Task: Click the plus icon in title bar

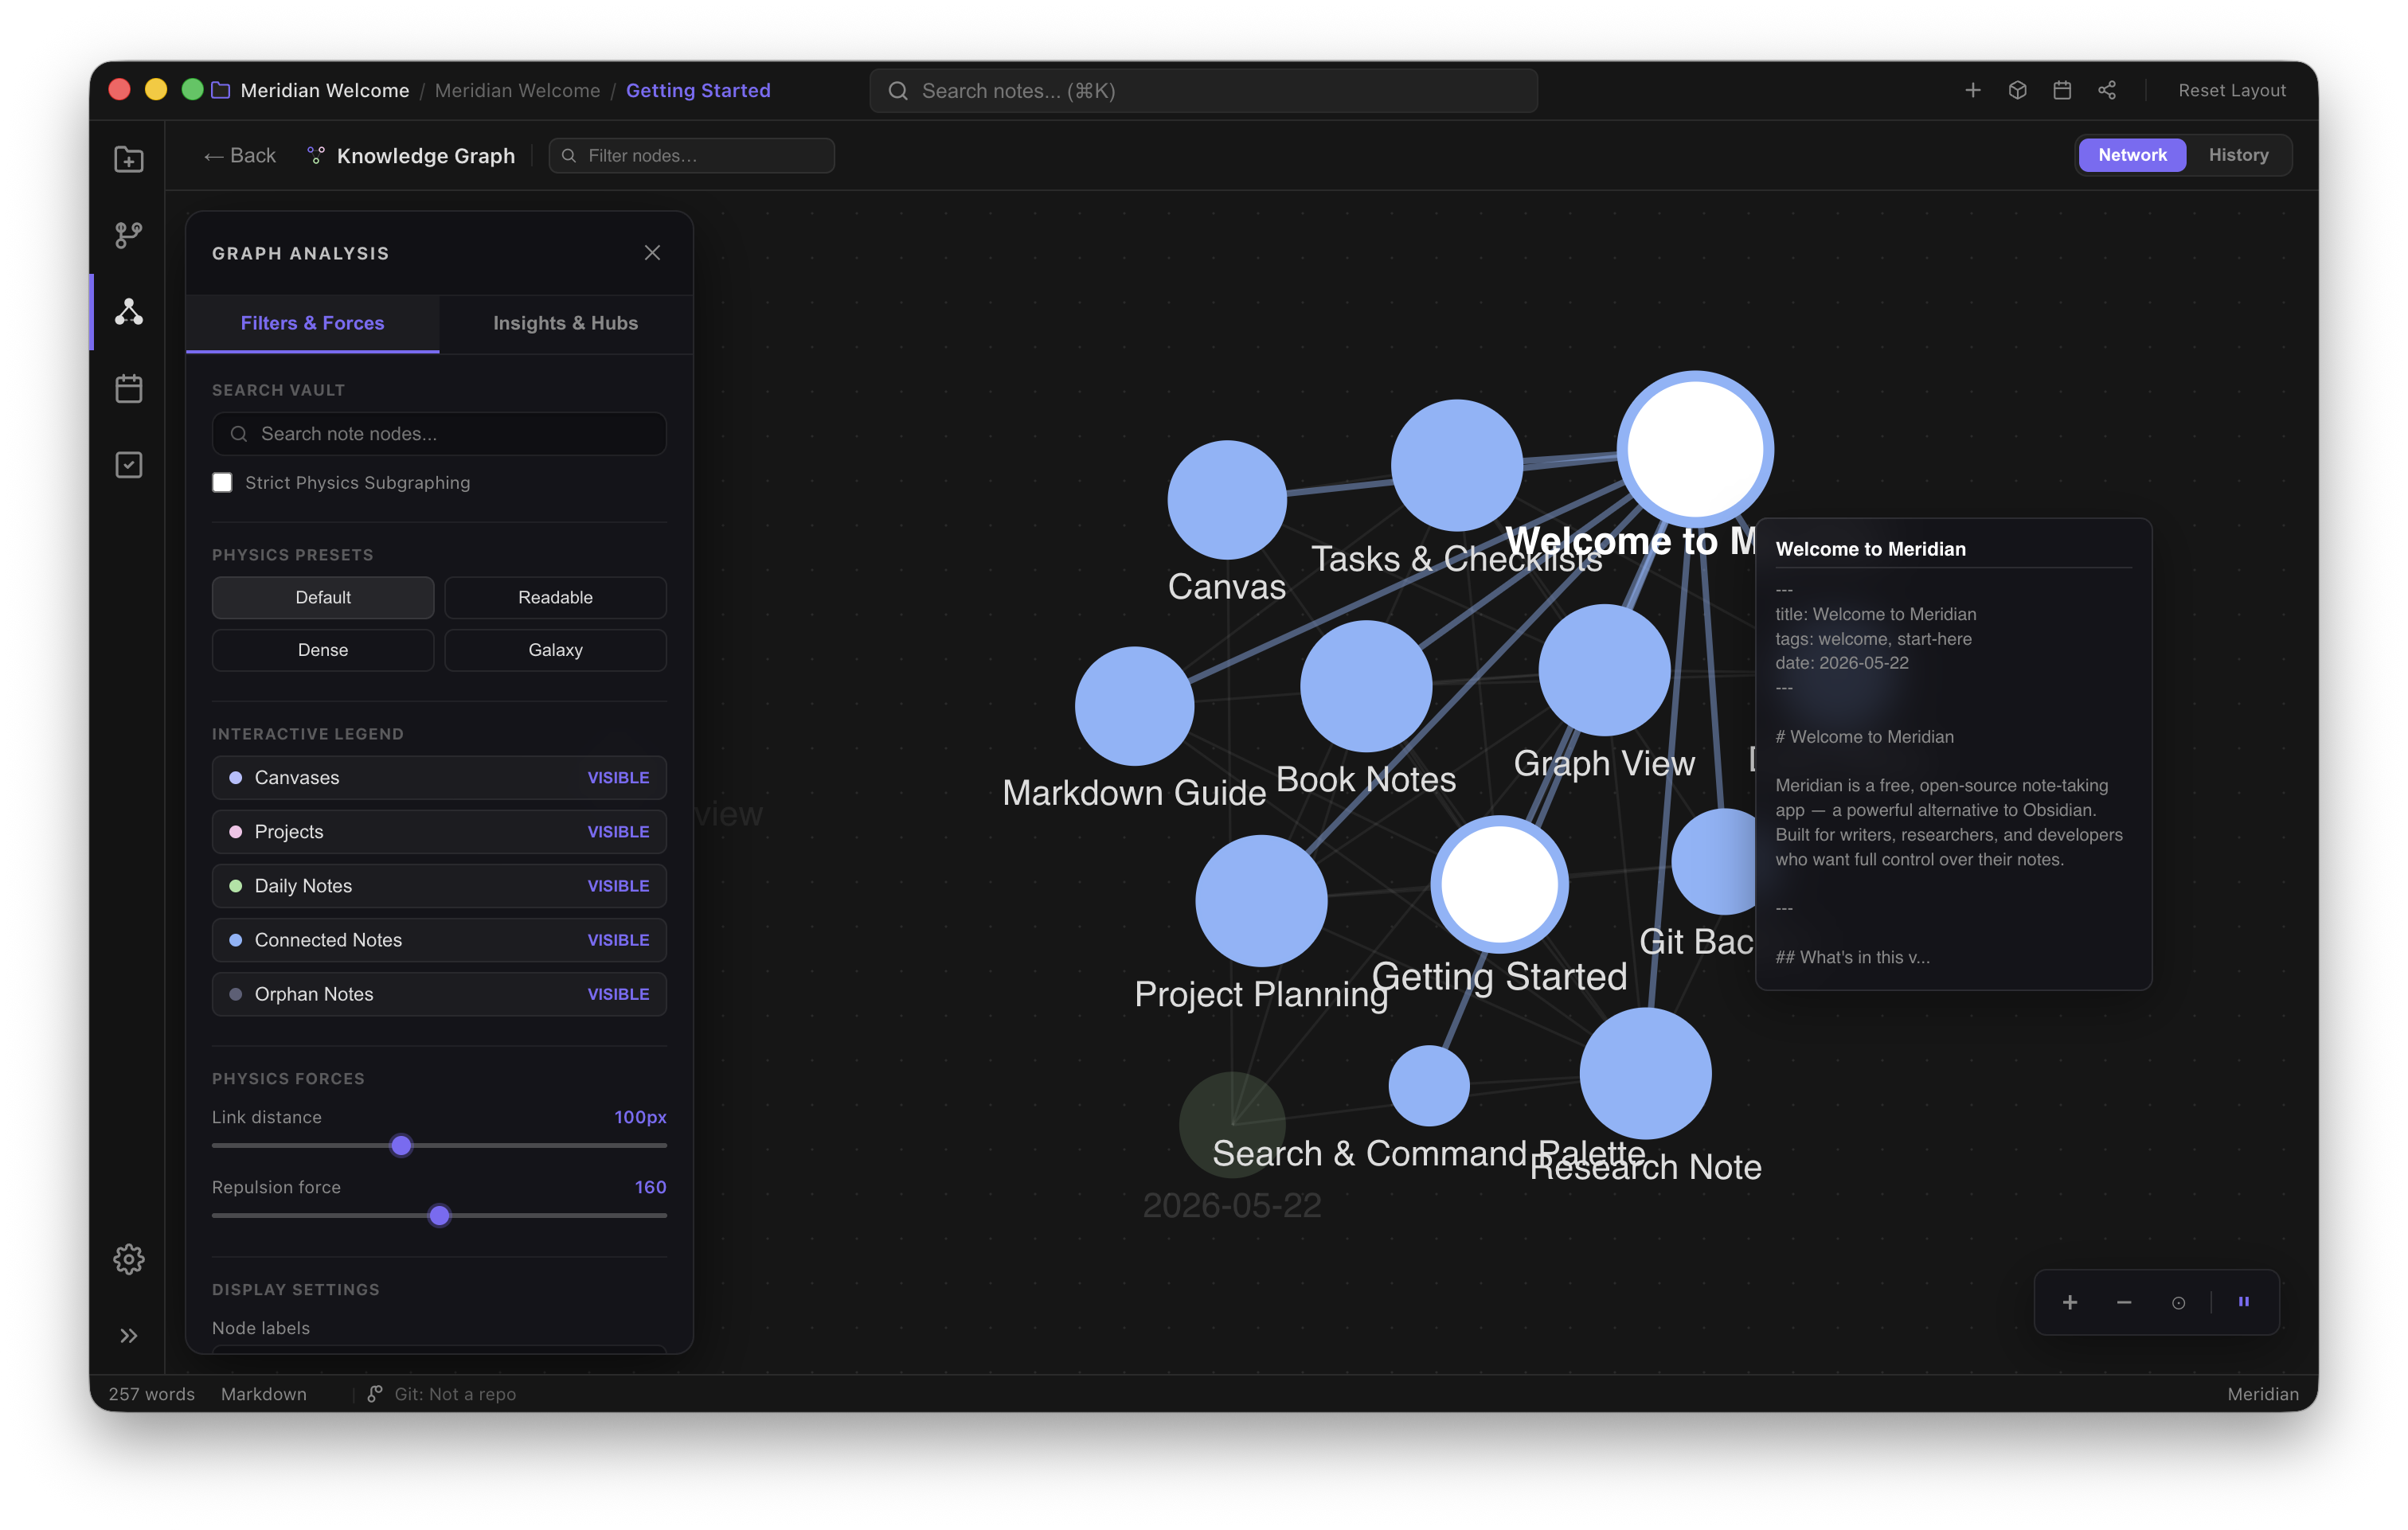Action: point(1972,90)
